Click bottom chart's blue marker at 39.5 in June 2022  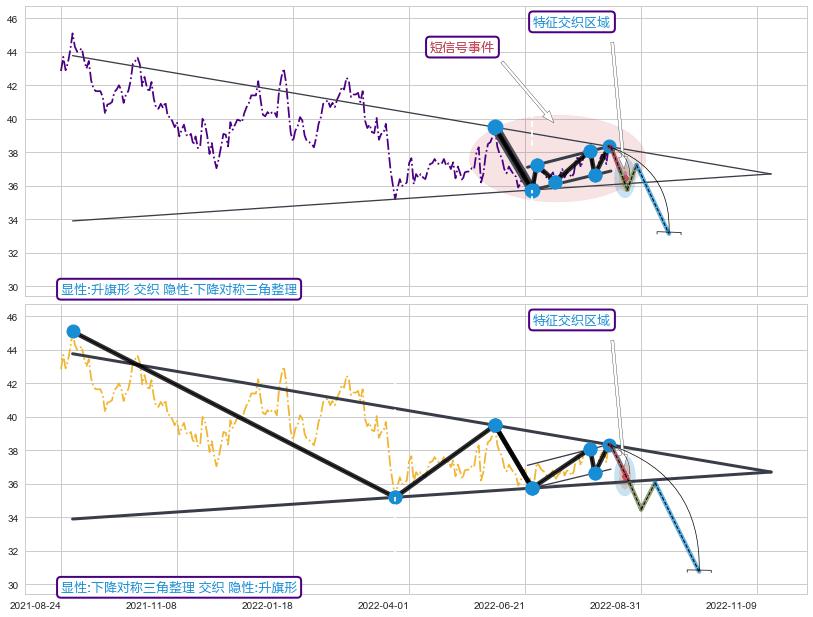tap(495, 425)
